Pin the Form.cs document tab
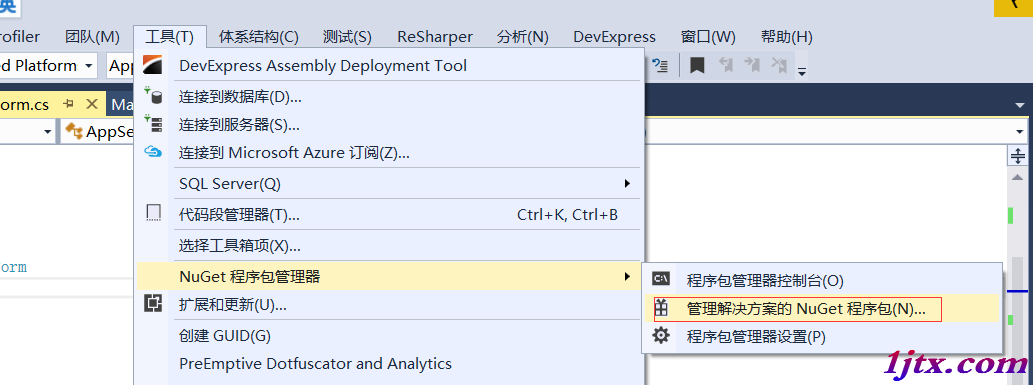Image resolution: width=1033 pixels, height=385 pixels. point(69,104)
